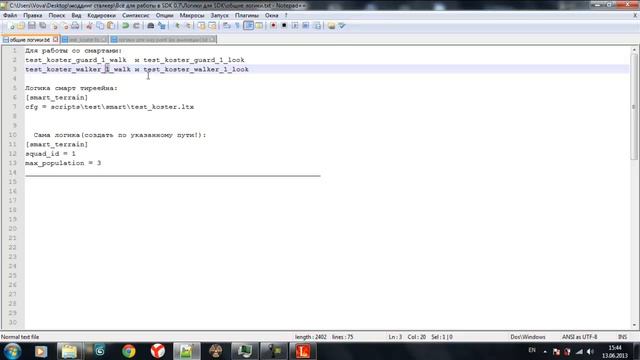This screenshot has height=360, width=640.
Task: Stop macro recording with black square
Action: (284, 26)
